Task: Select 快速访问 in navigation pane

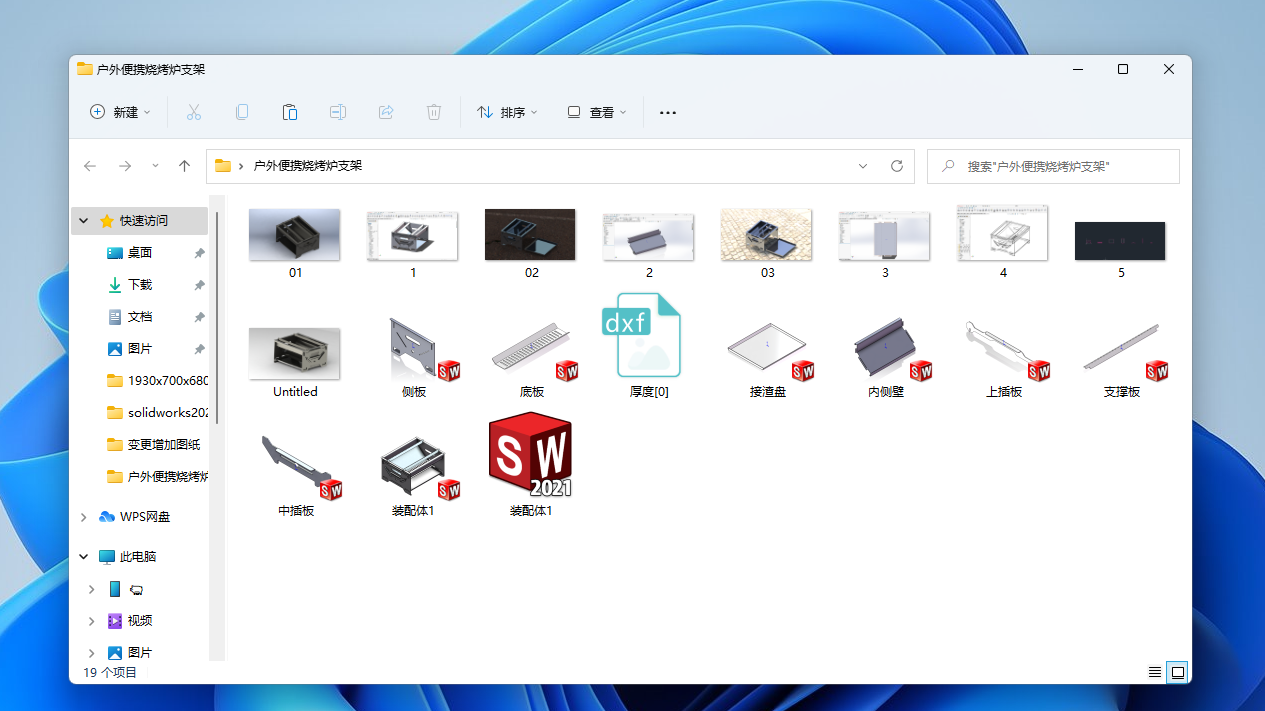Action: pos(139,221)
